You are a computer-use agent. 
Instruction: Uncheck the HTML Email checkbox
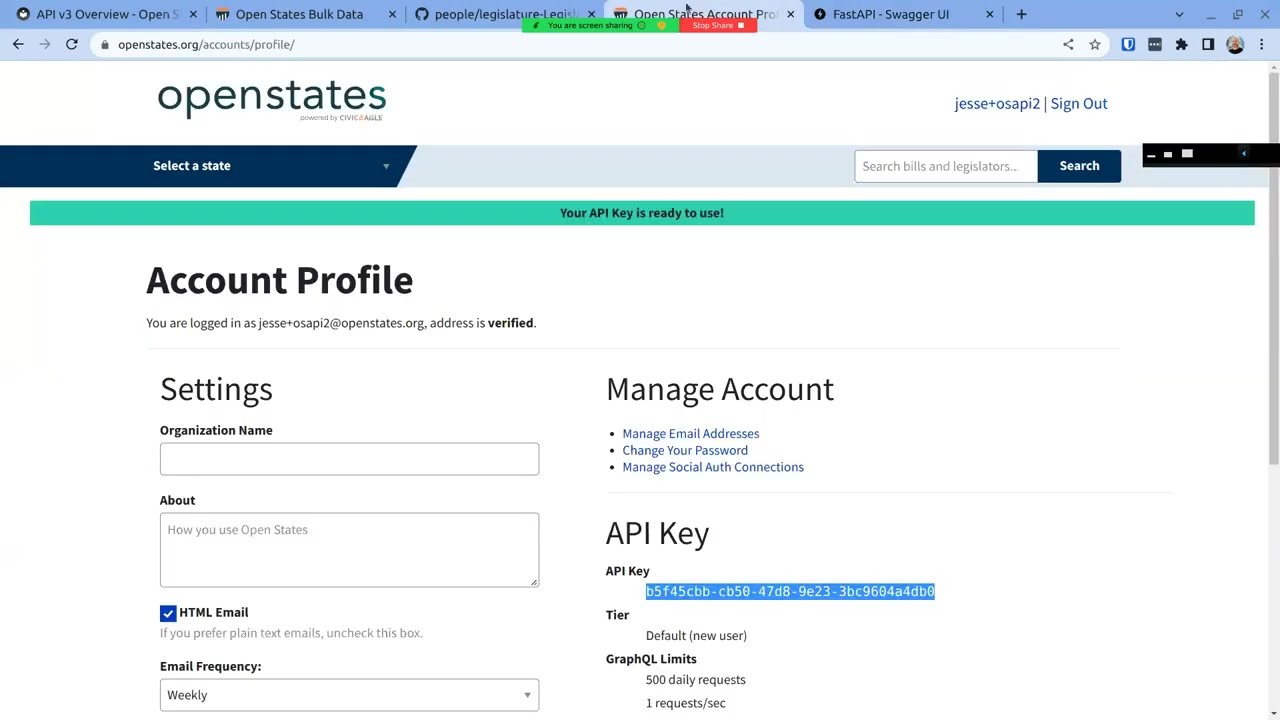point(168,613)
